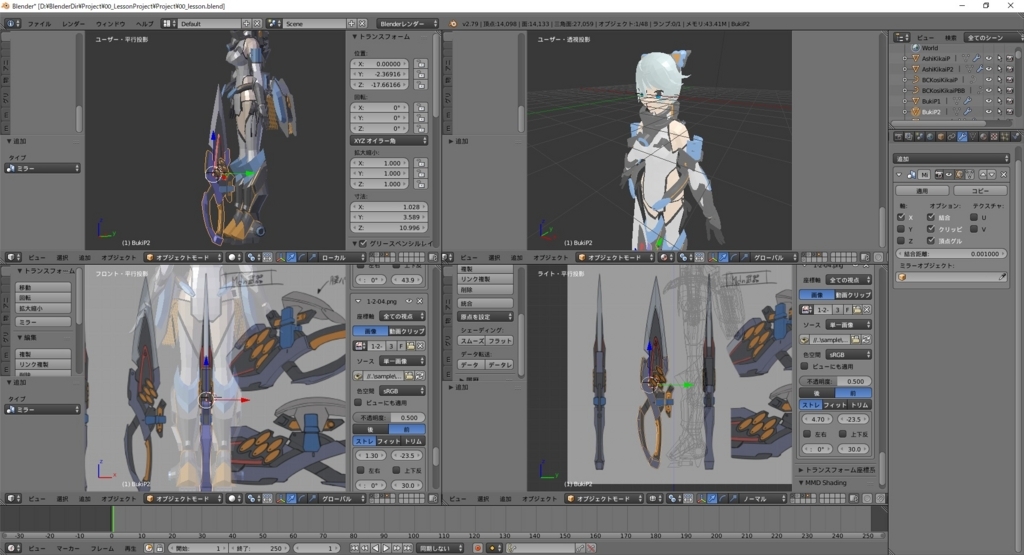Screen dimensions: 1024x555
Task: Open the Object cube tab in properties
Action: pos(941,136)
